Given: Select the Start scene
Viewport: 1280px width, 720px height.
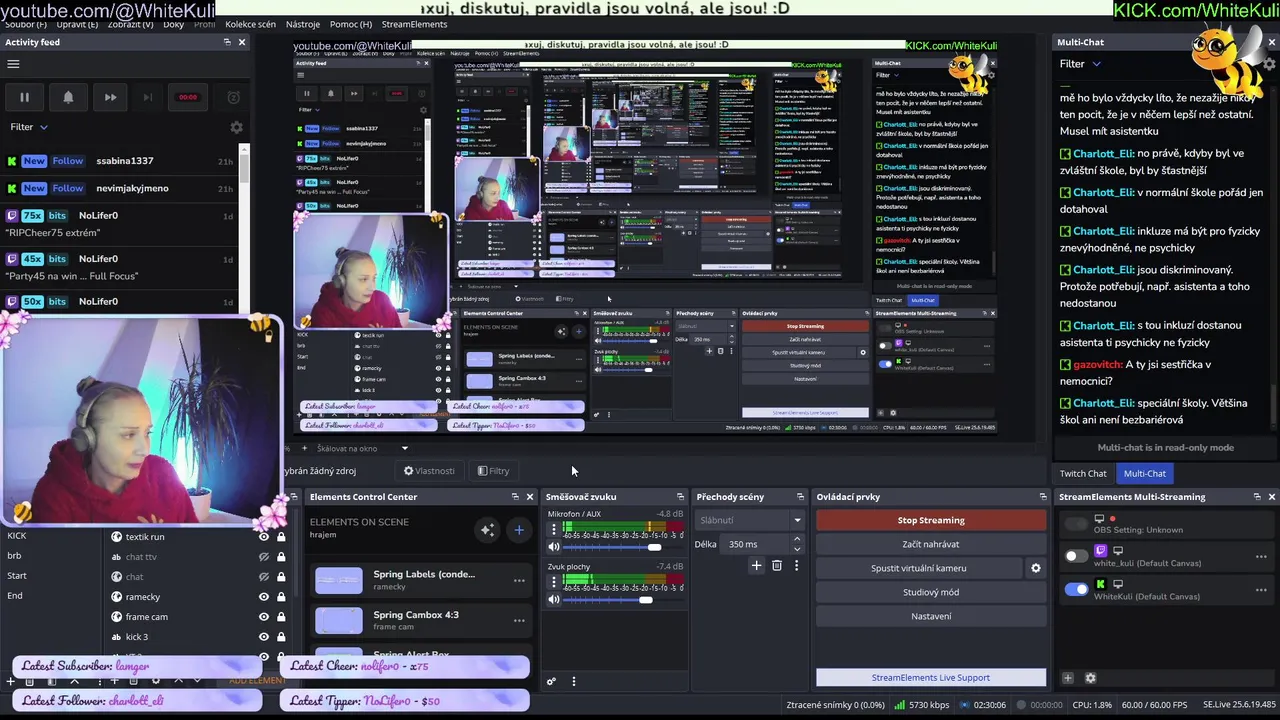Looking at the screenshot, I should click(17, 576).
